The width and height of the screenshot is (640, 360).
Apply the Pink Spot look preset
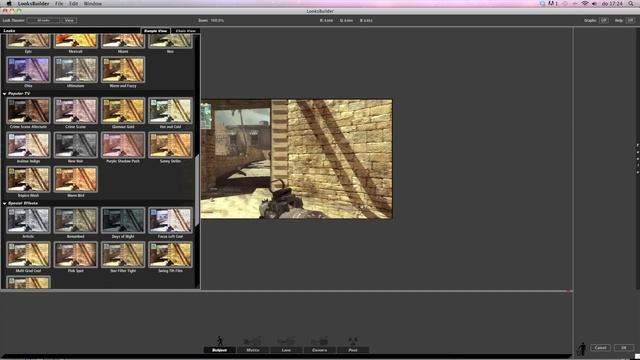76,255
